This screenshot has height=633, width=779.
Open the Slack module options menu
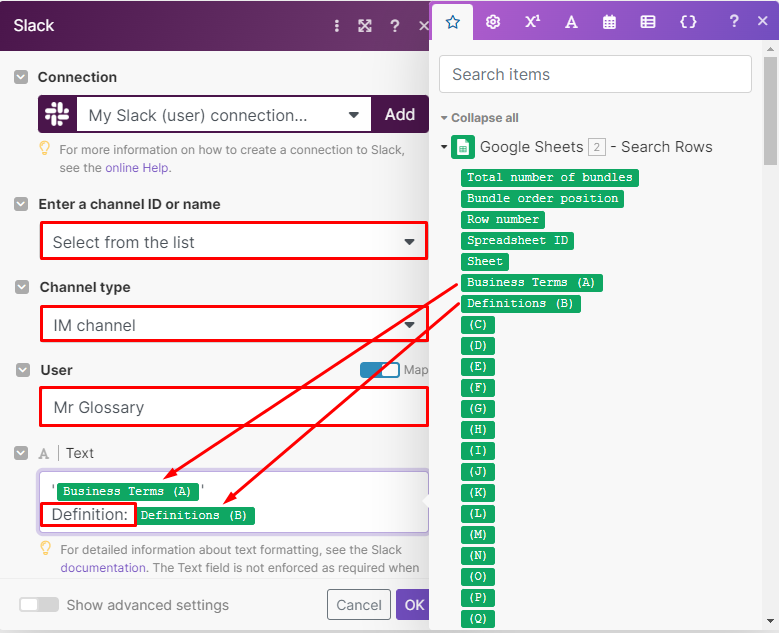pos(337,26)
